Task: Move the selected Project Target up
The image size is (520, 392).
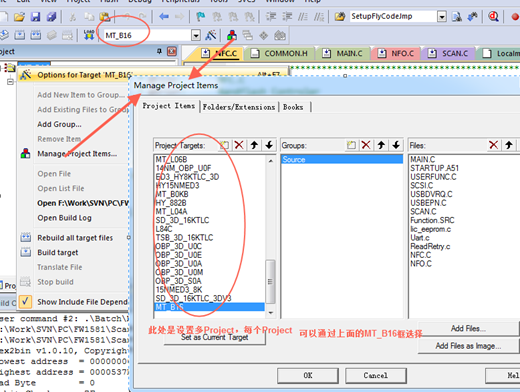Action: coord(254,145)
